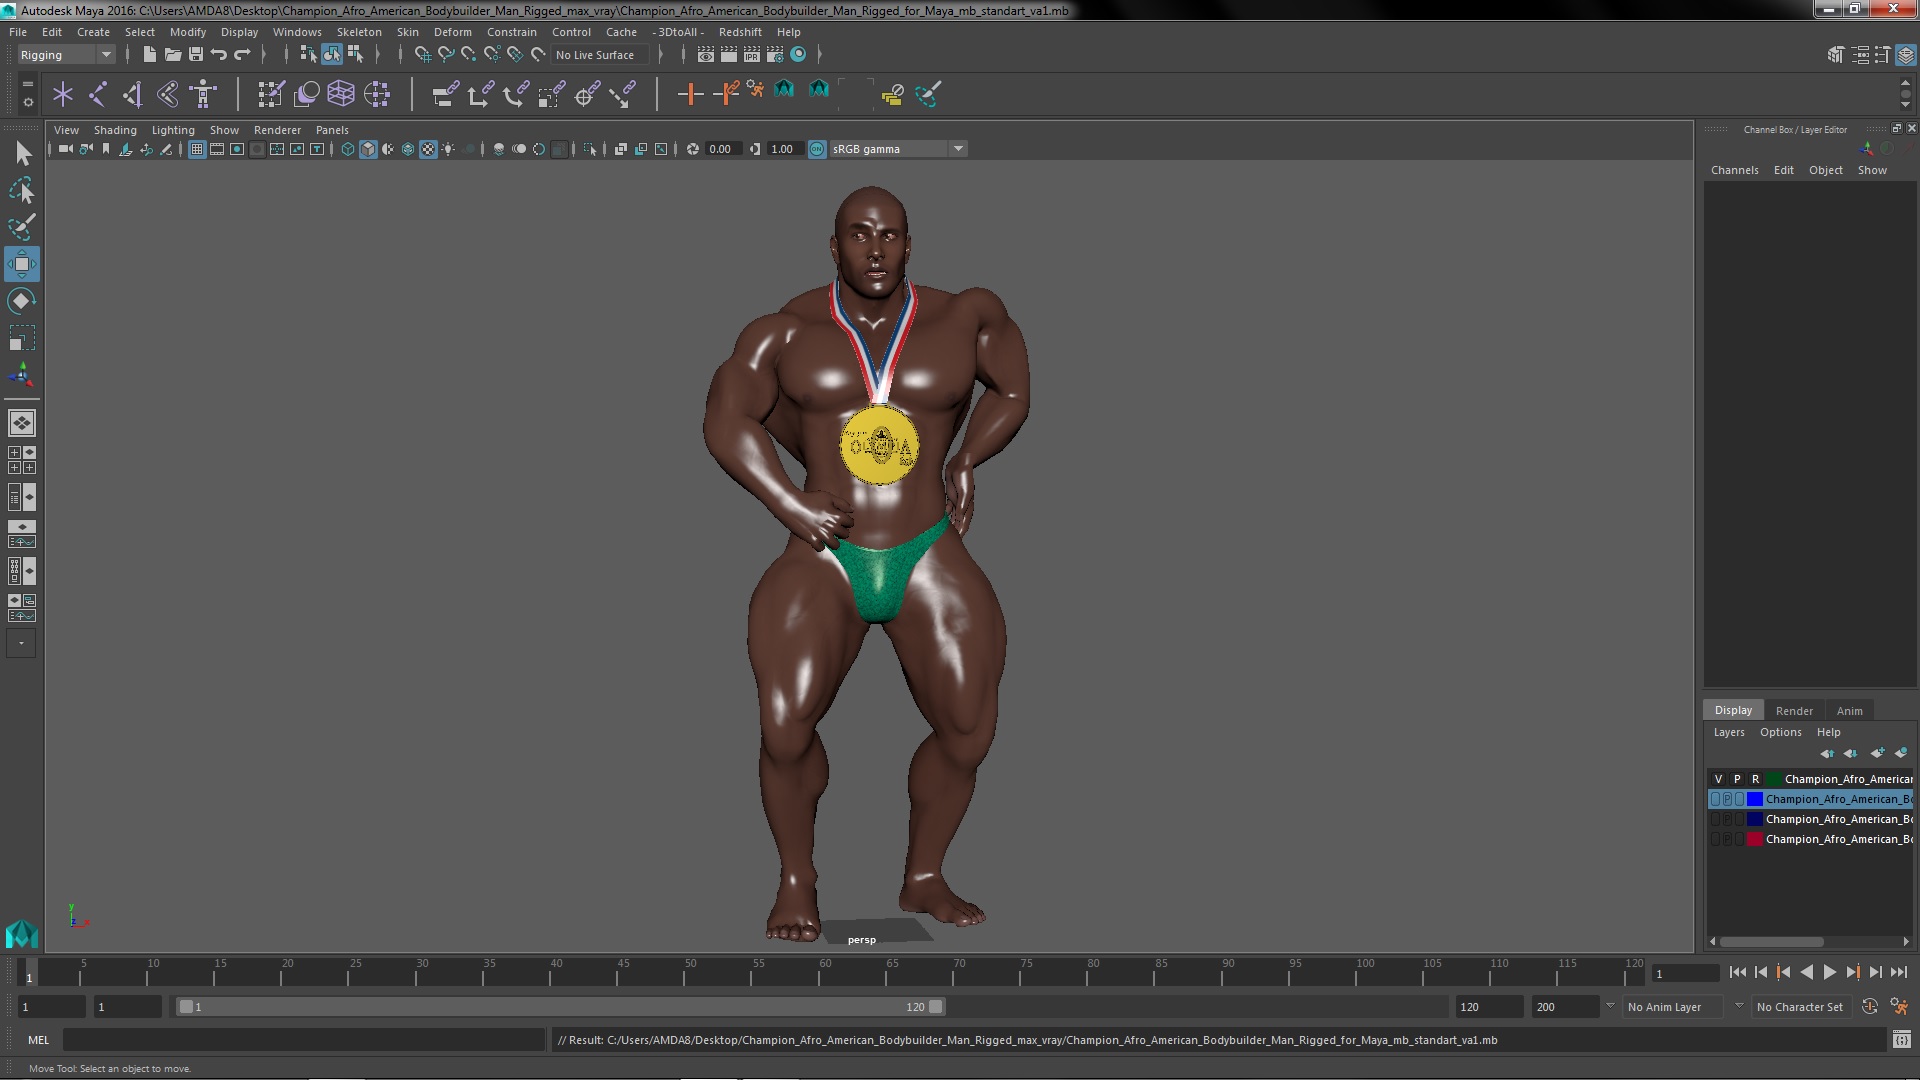The image size is (1920, 1080).
Task: Move selected layer down in the list
Action: coord(1850,753)
